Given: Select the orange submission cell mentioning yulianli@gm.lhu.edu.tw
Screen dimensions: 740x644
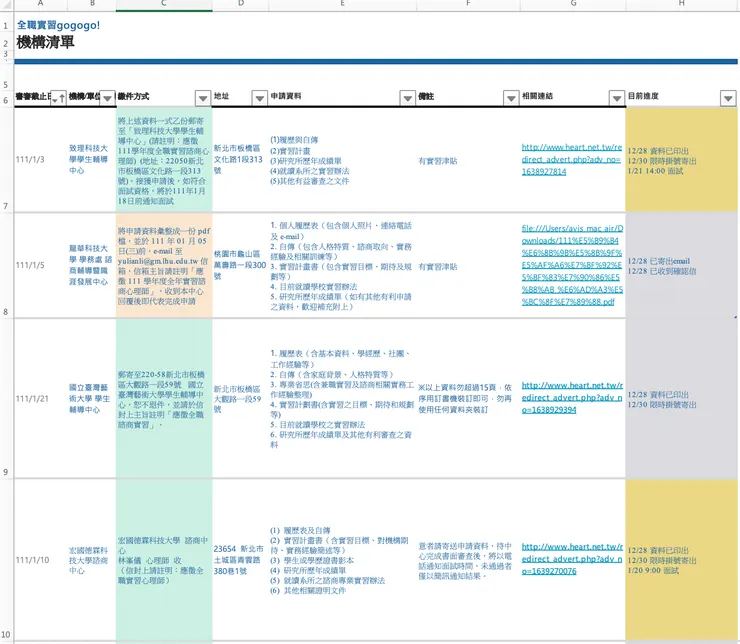Looking at the screenshot, I should tap(164, 266).
